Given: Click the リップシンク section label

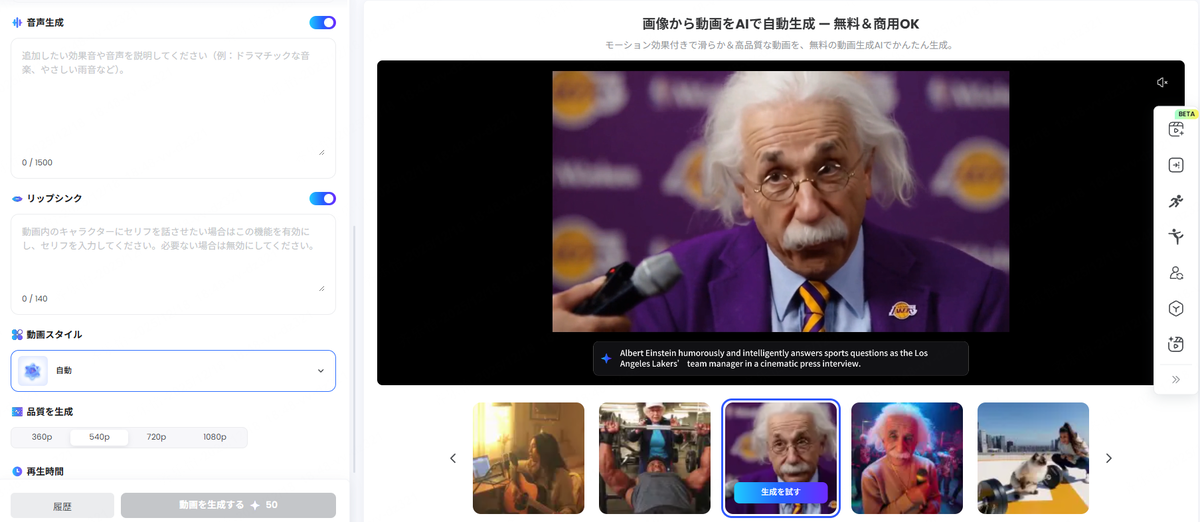Looking at the screenshot, I should point(55,198).
